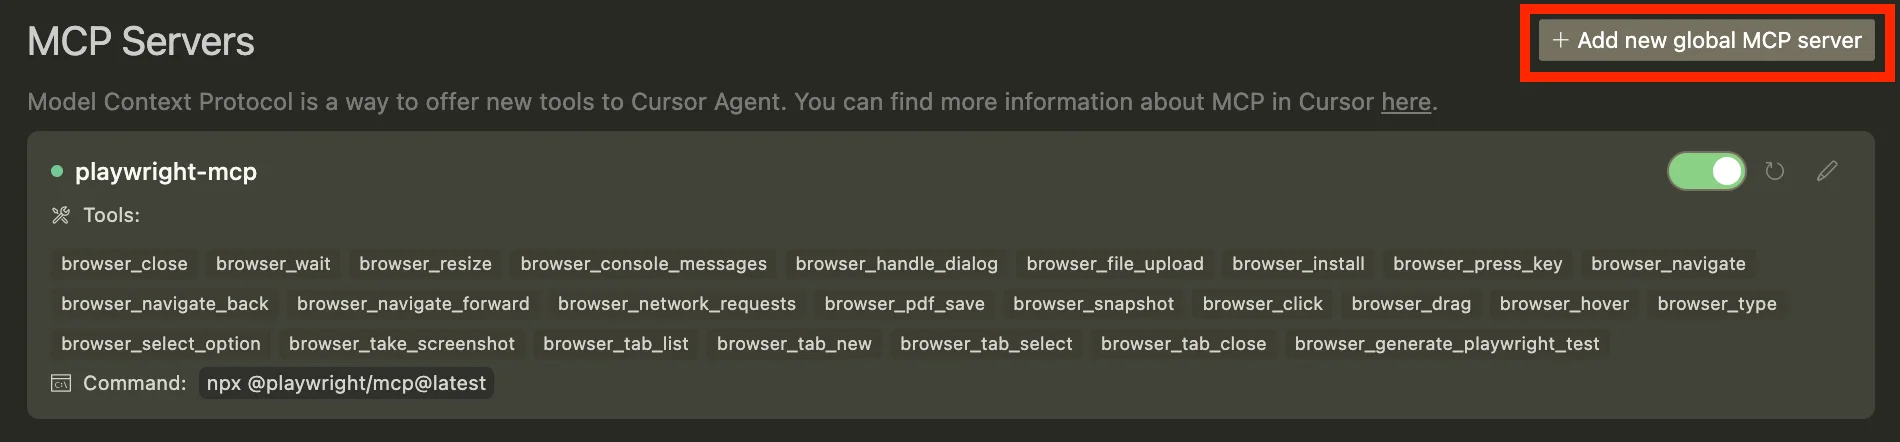Click Add new global MCP server
1900x442 pixels.
click(x=1707, y=41)
